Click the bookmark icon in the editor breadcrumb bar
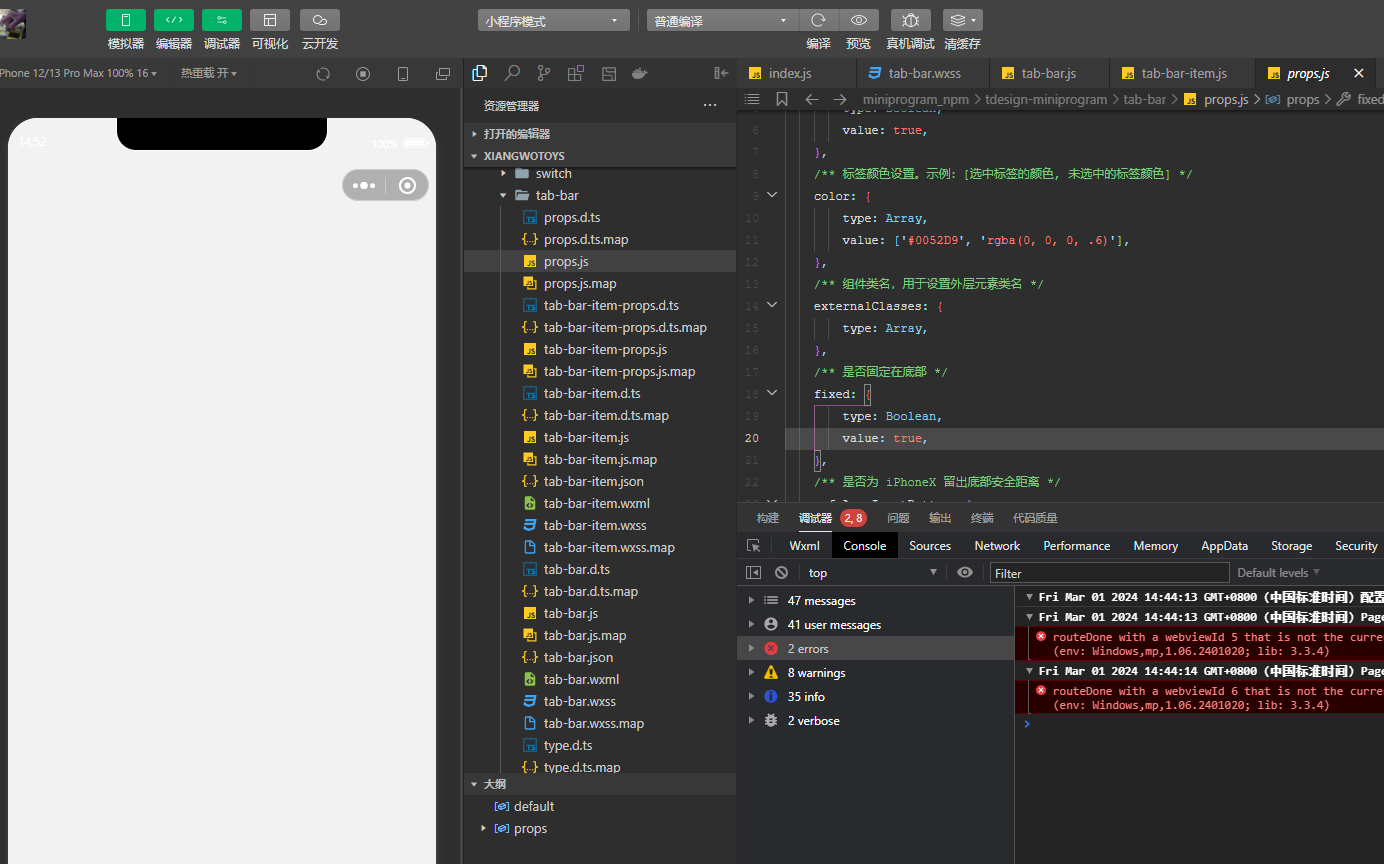Screen dimensions: 1384x864 (x=782, y=99)
